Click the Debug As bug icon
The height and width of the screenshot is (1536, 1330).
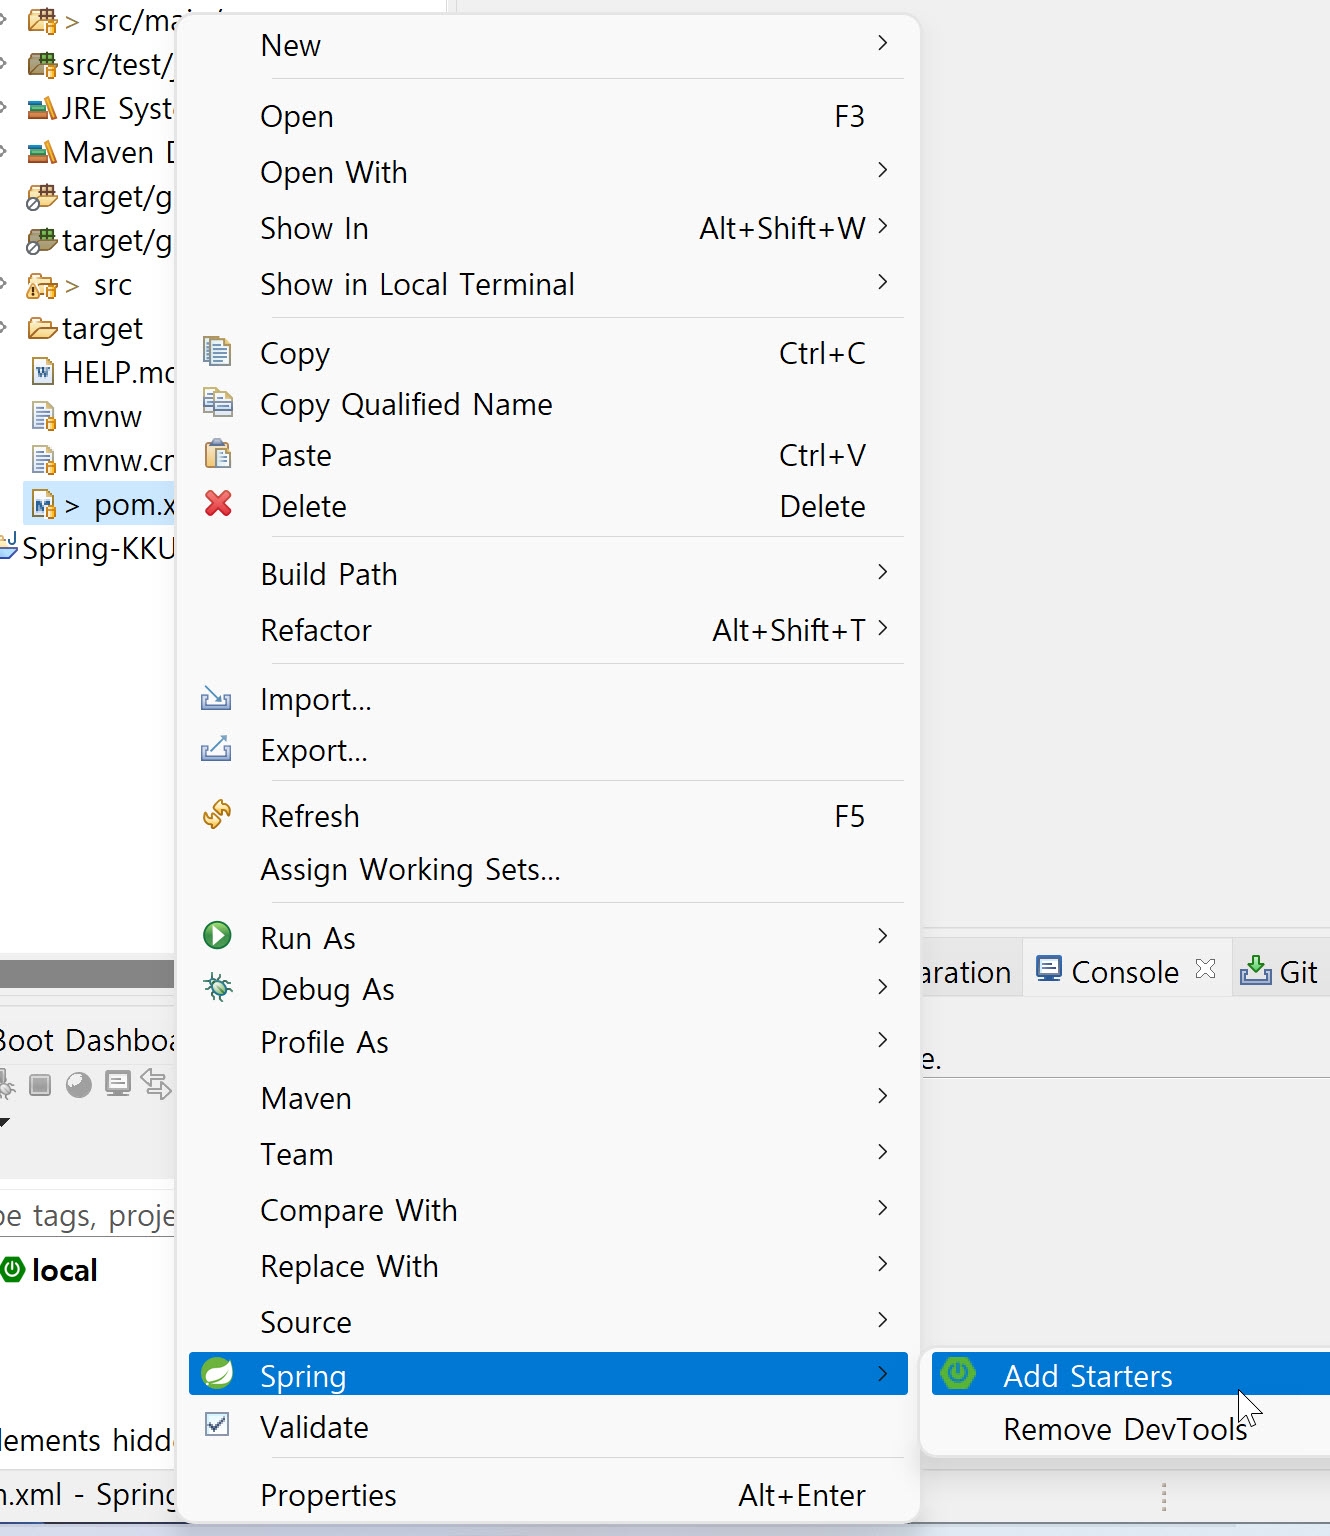tap(217, 988)
